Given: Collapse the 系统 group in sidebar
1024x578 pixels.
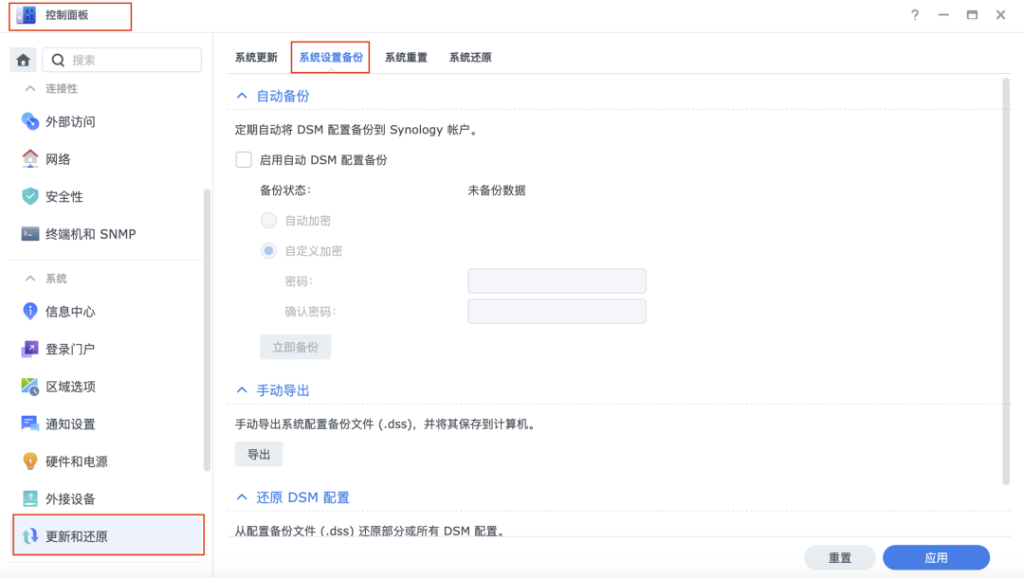Looking at the screenshot, I should 30,278.
